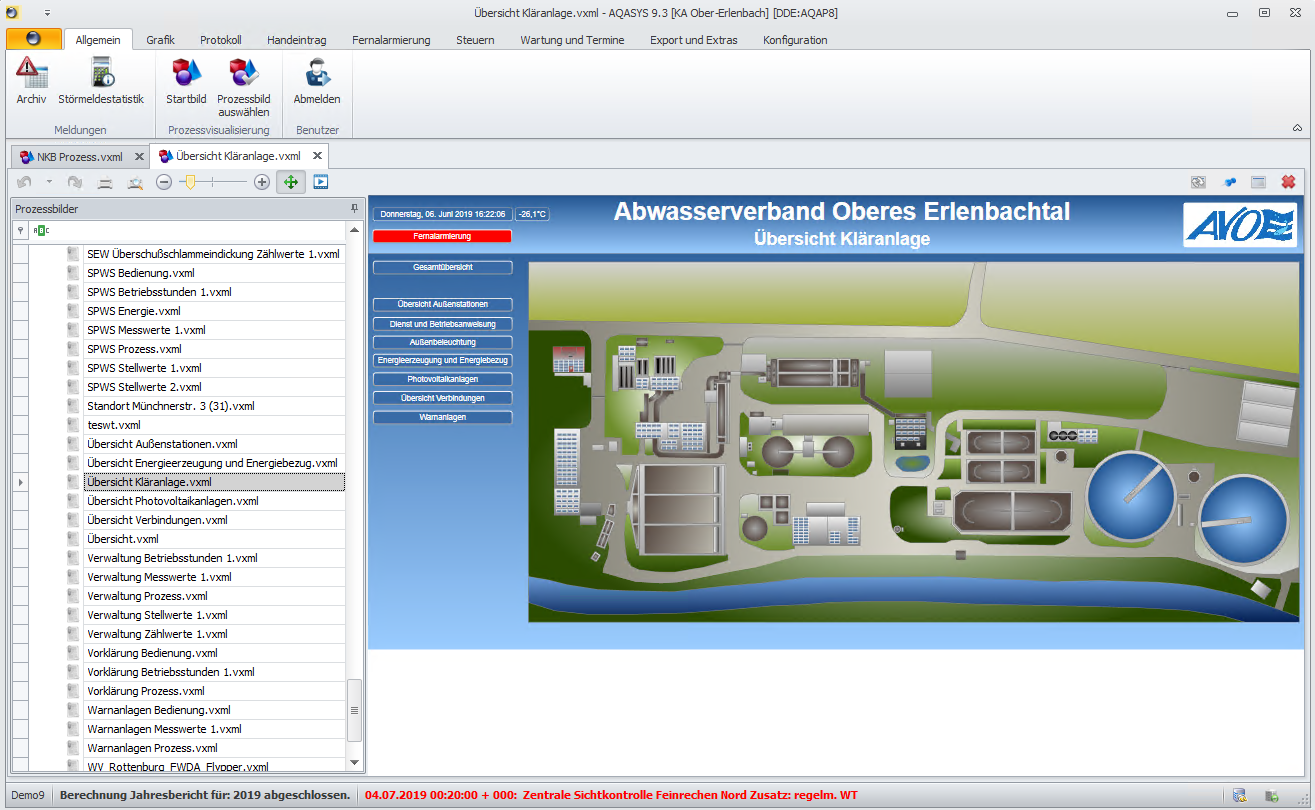The height and width of the screenshot is (810, 1315).
Task: Click the undo navigation arrow
Action: [x=24, y=182]
